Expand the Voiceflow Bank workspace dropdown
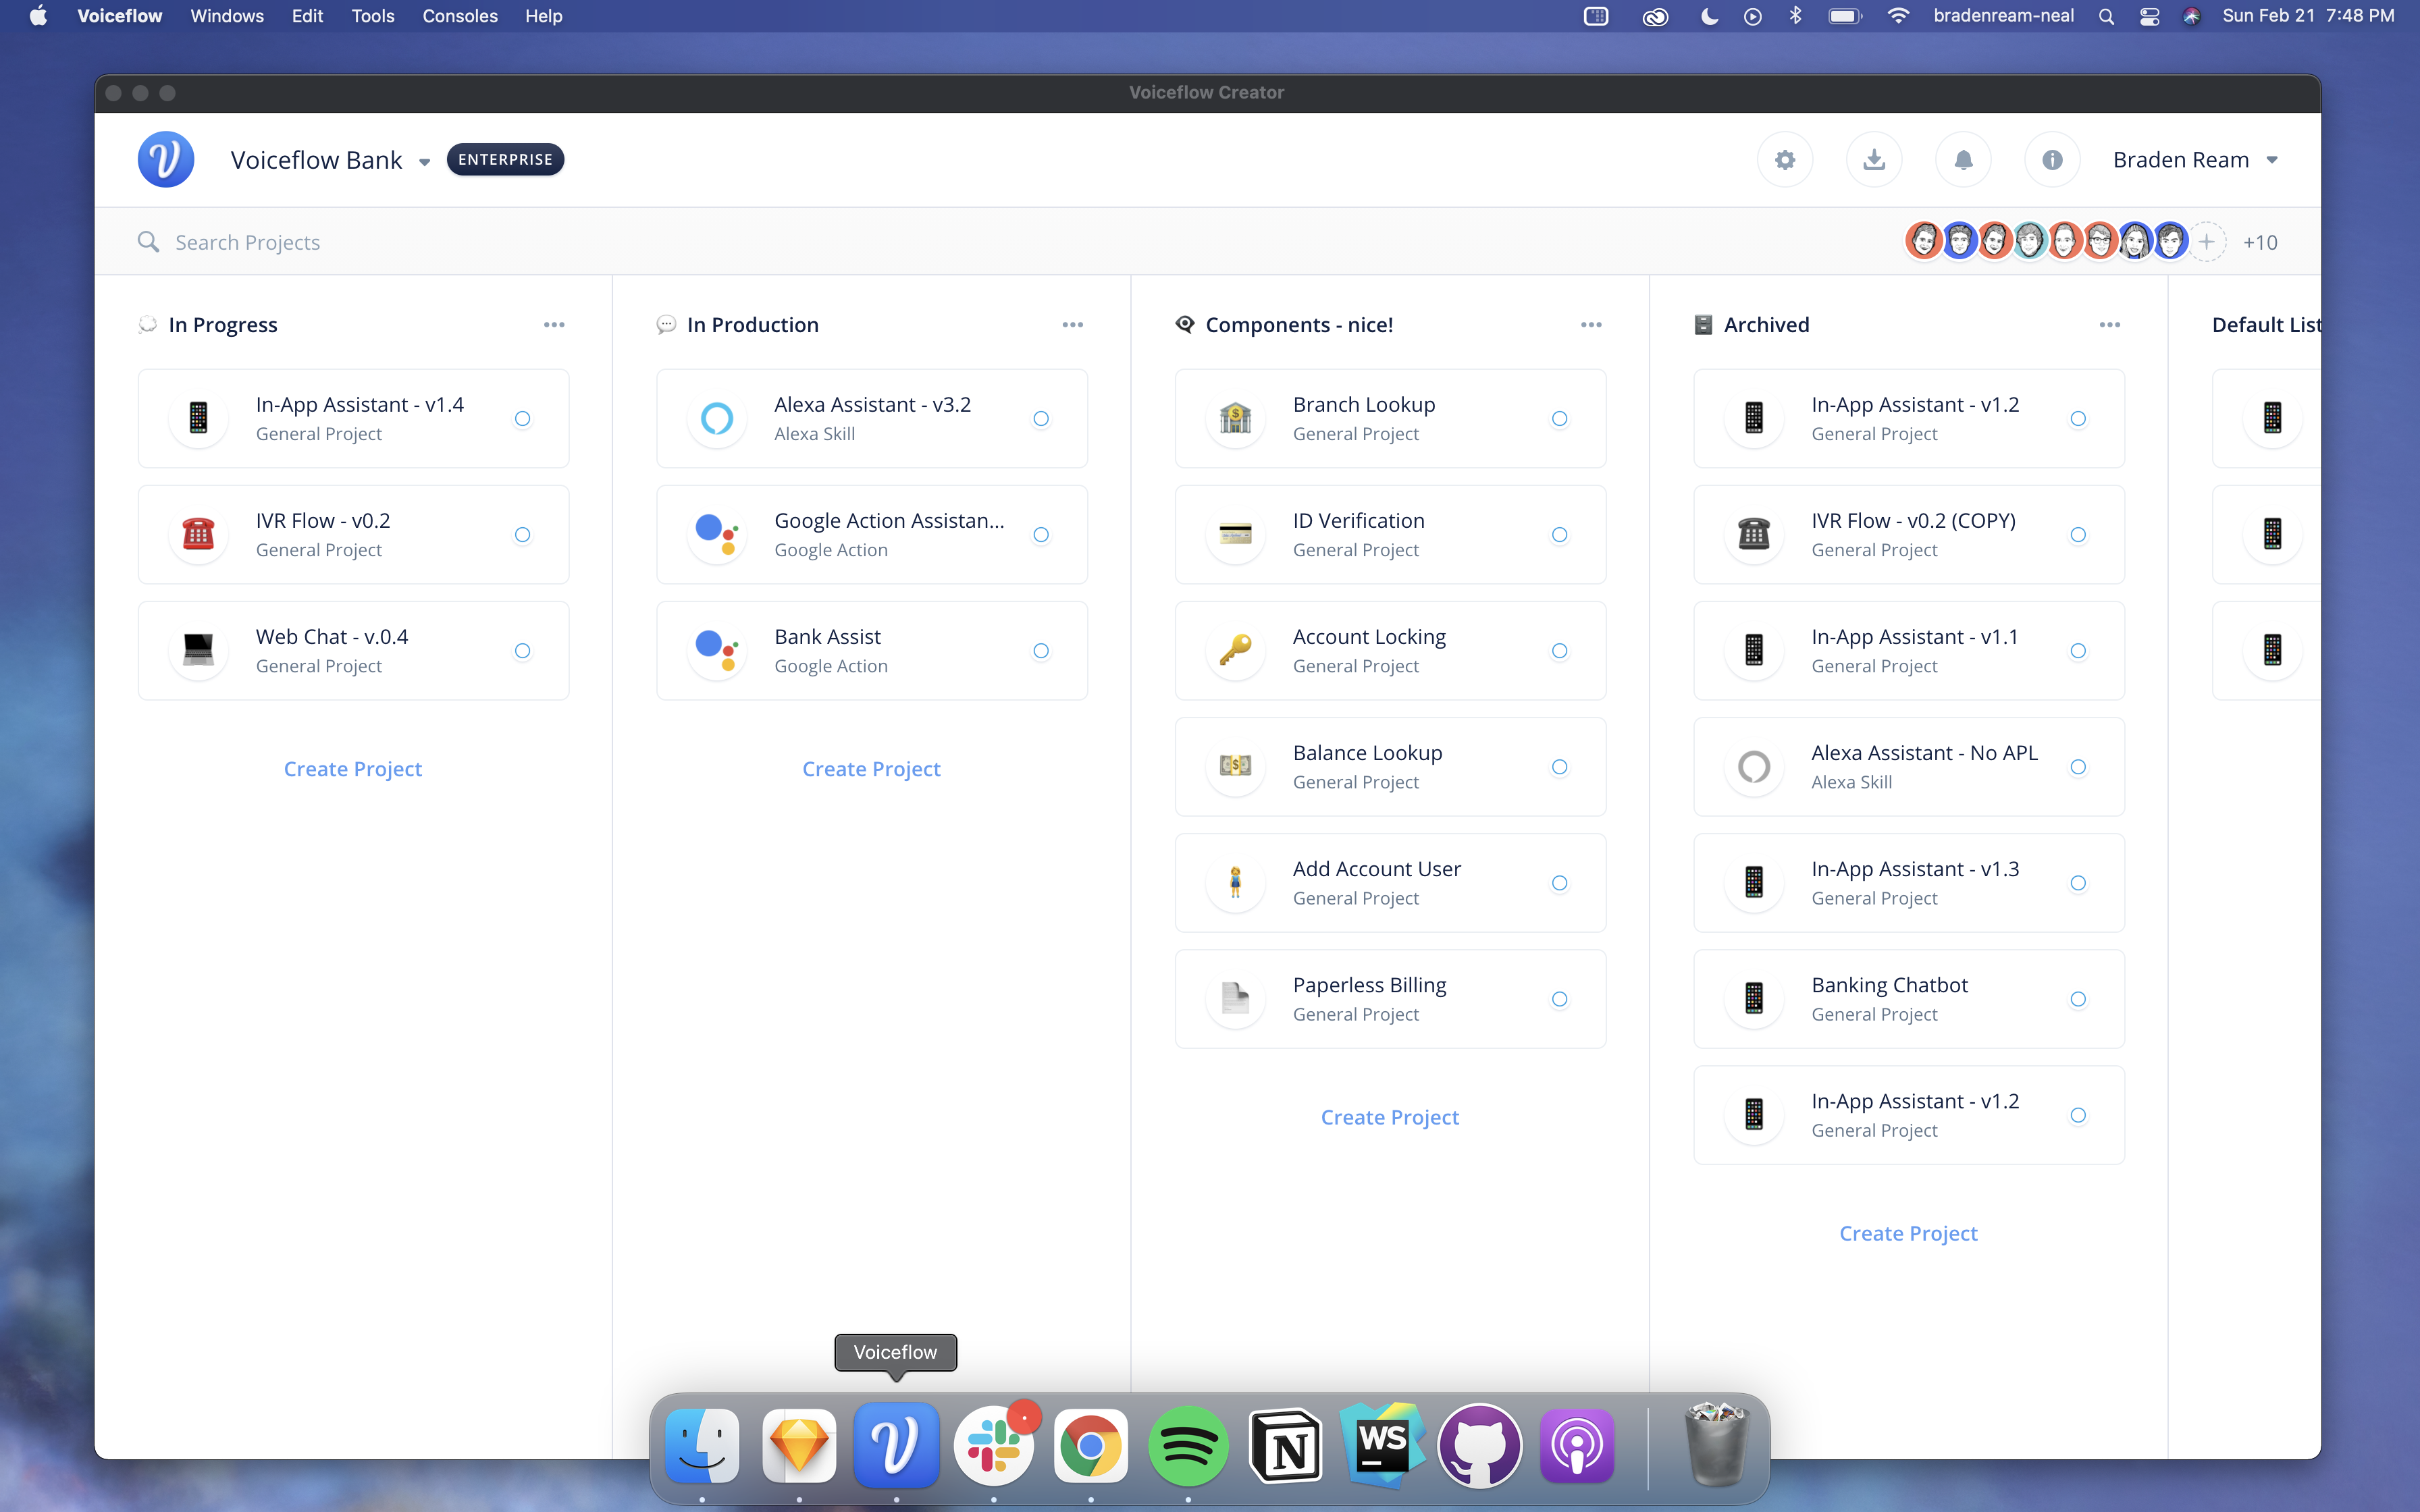Screen dimensions: 2420x1512 point(424,162)
